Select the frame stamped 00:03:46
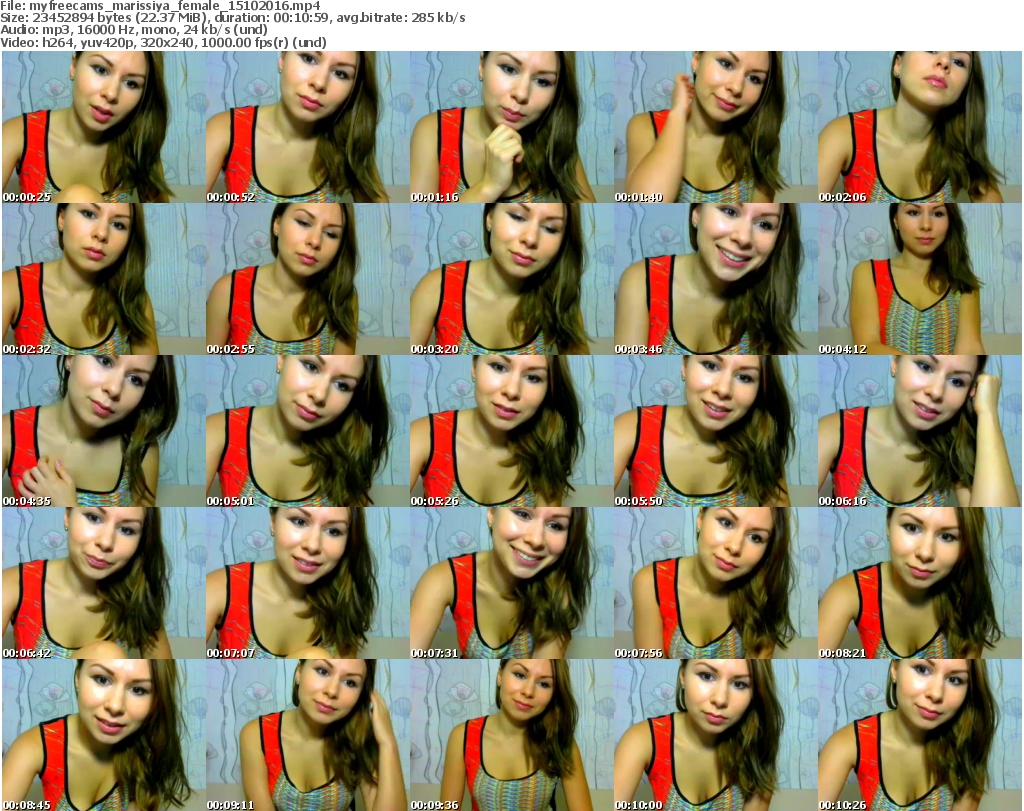Screen dimensions: 1024x811 tap(716, 279)
